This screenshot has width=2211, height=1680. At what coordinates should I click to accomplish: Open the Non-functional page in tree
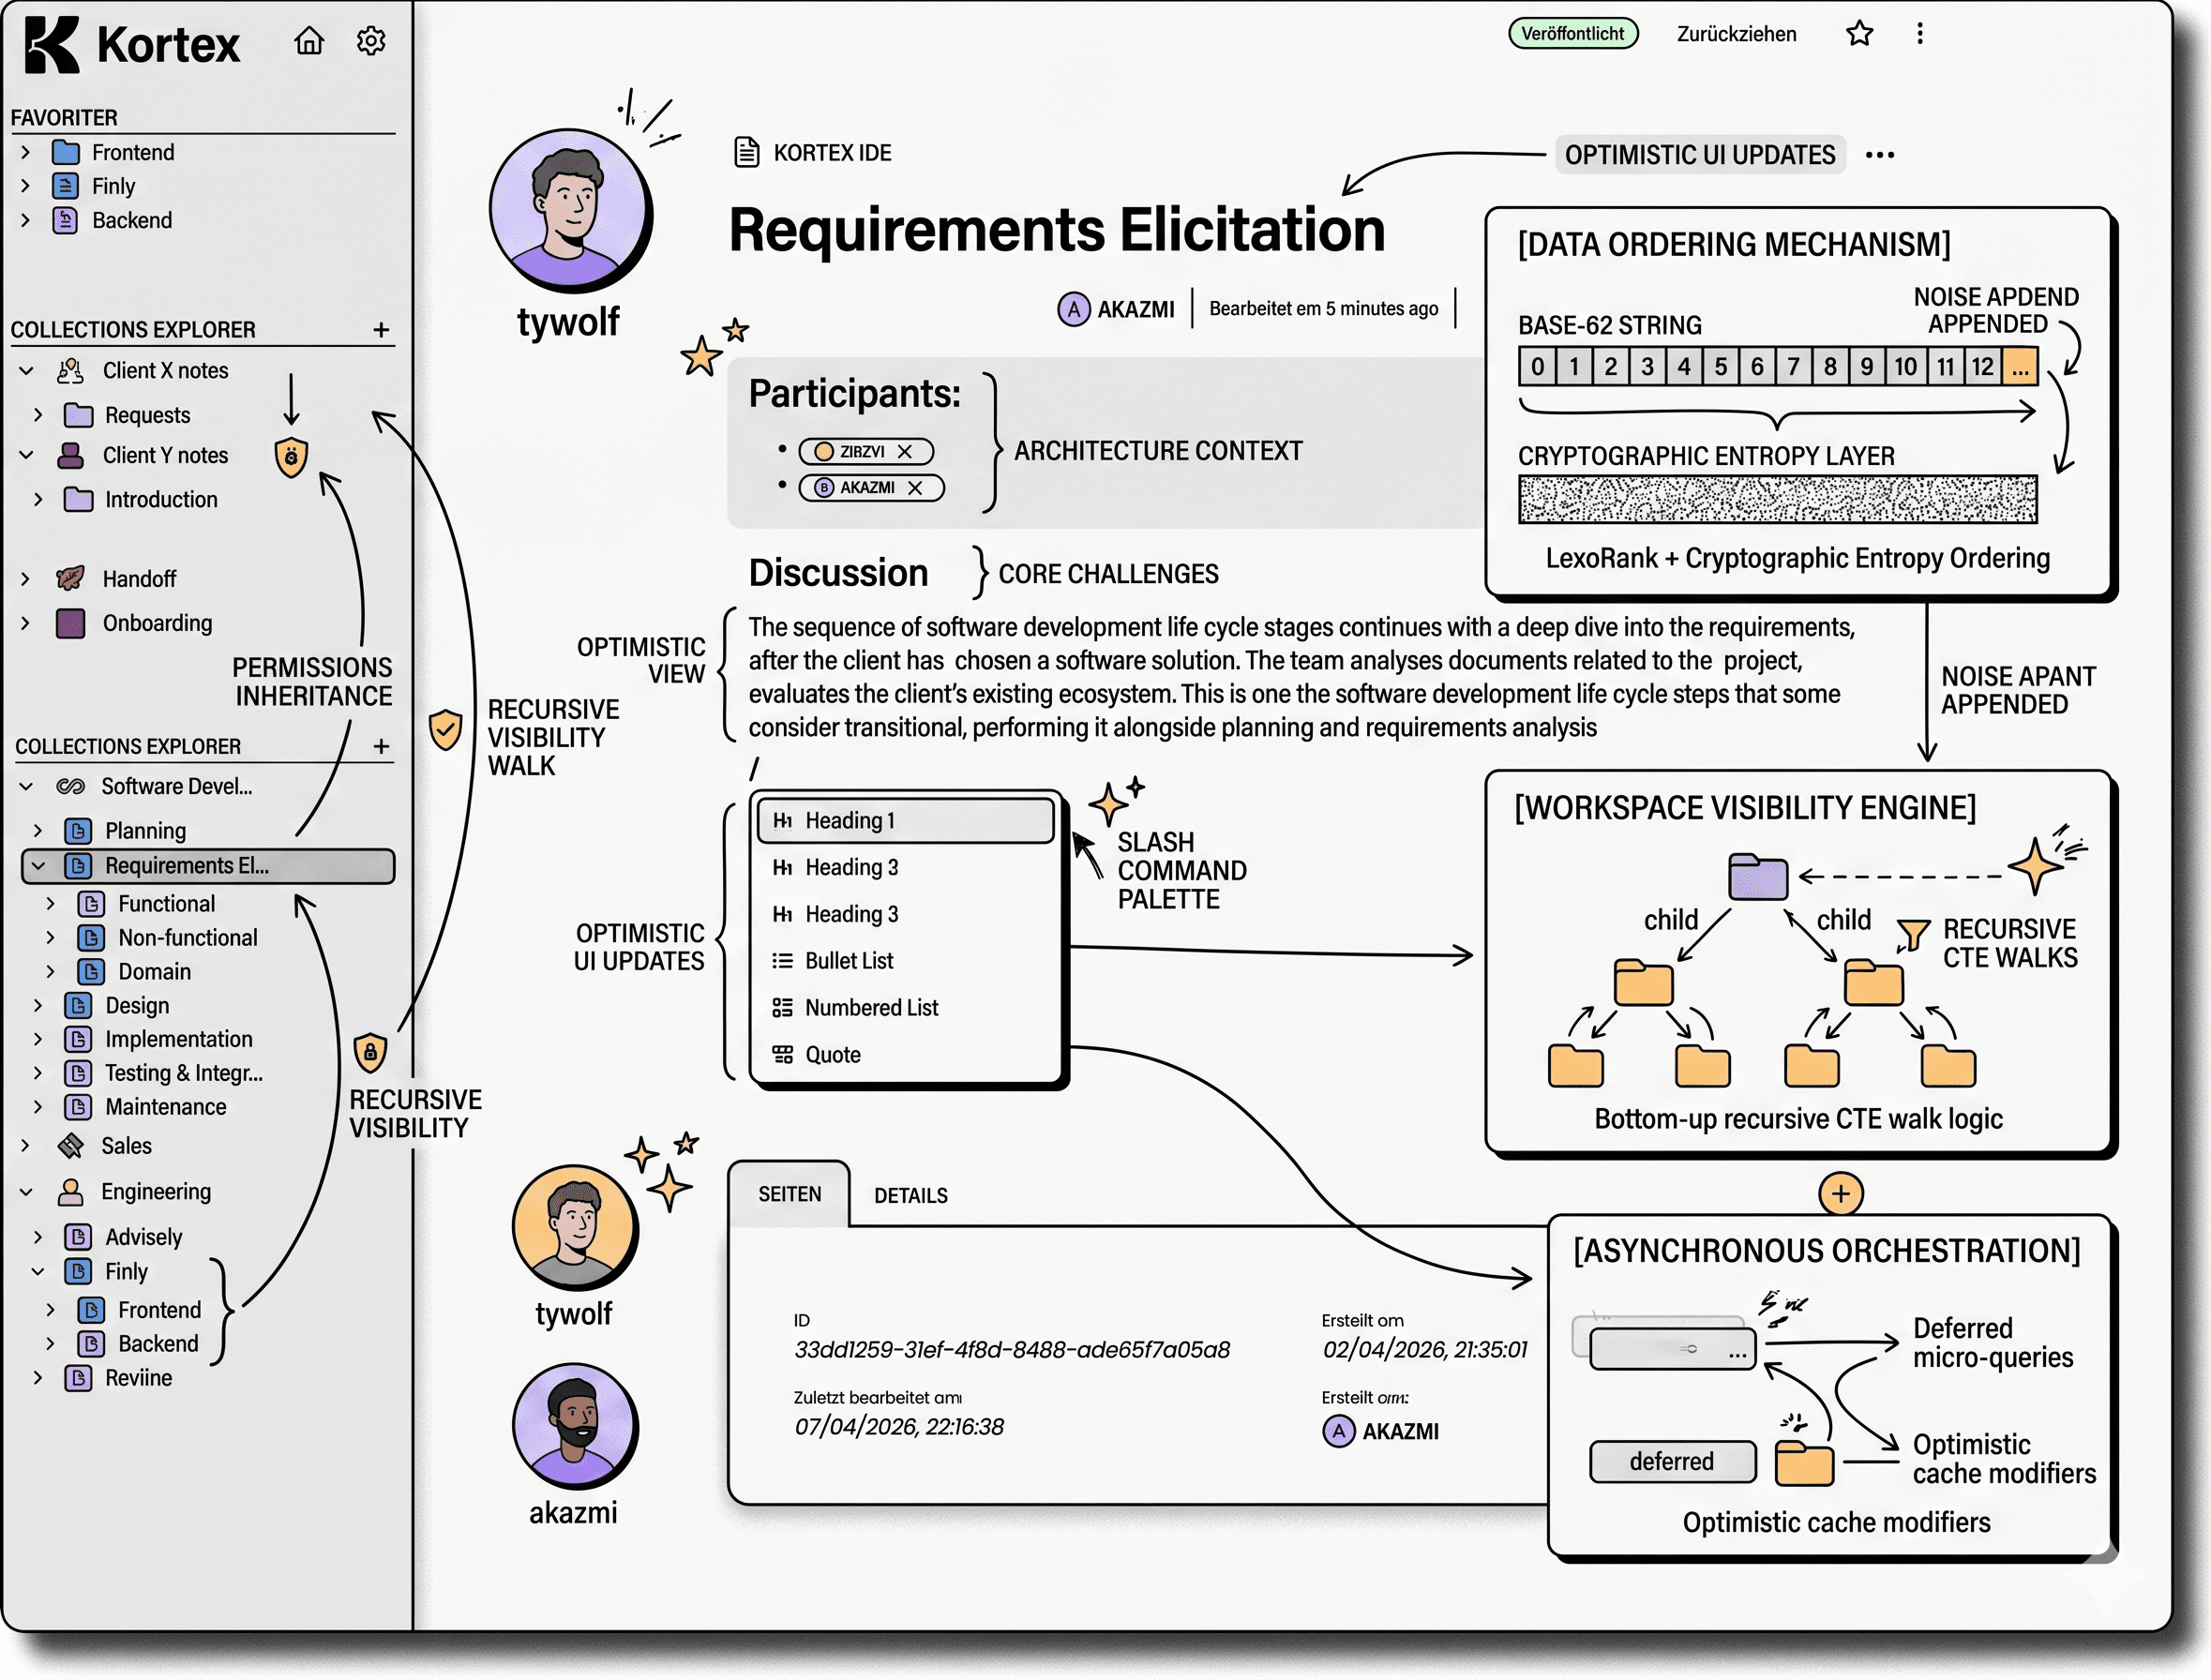(x=187, y=938)
